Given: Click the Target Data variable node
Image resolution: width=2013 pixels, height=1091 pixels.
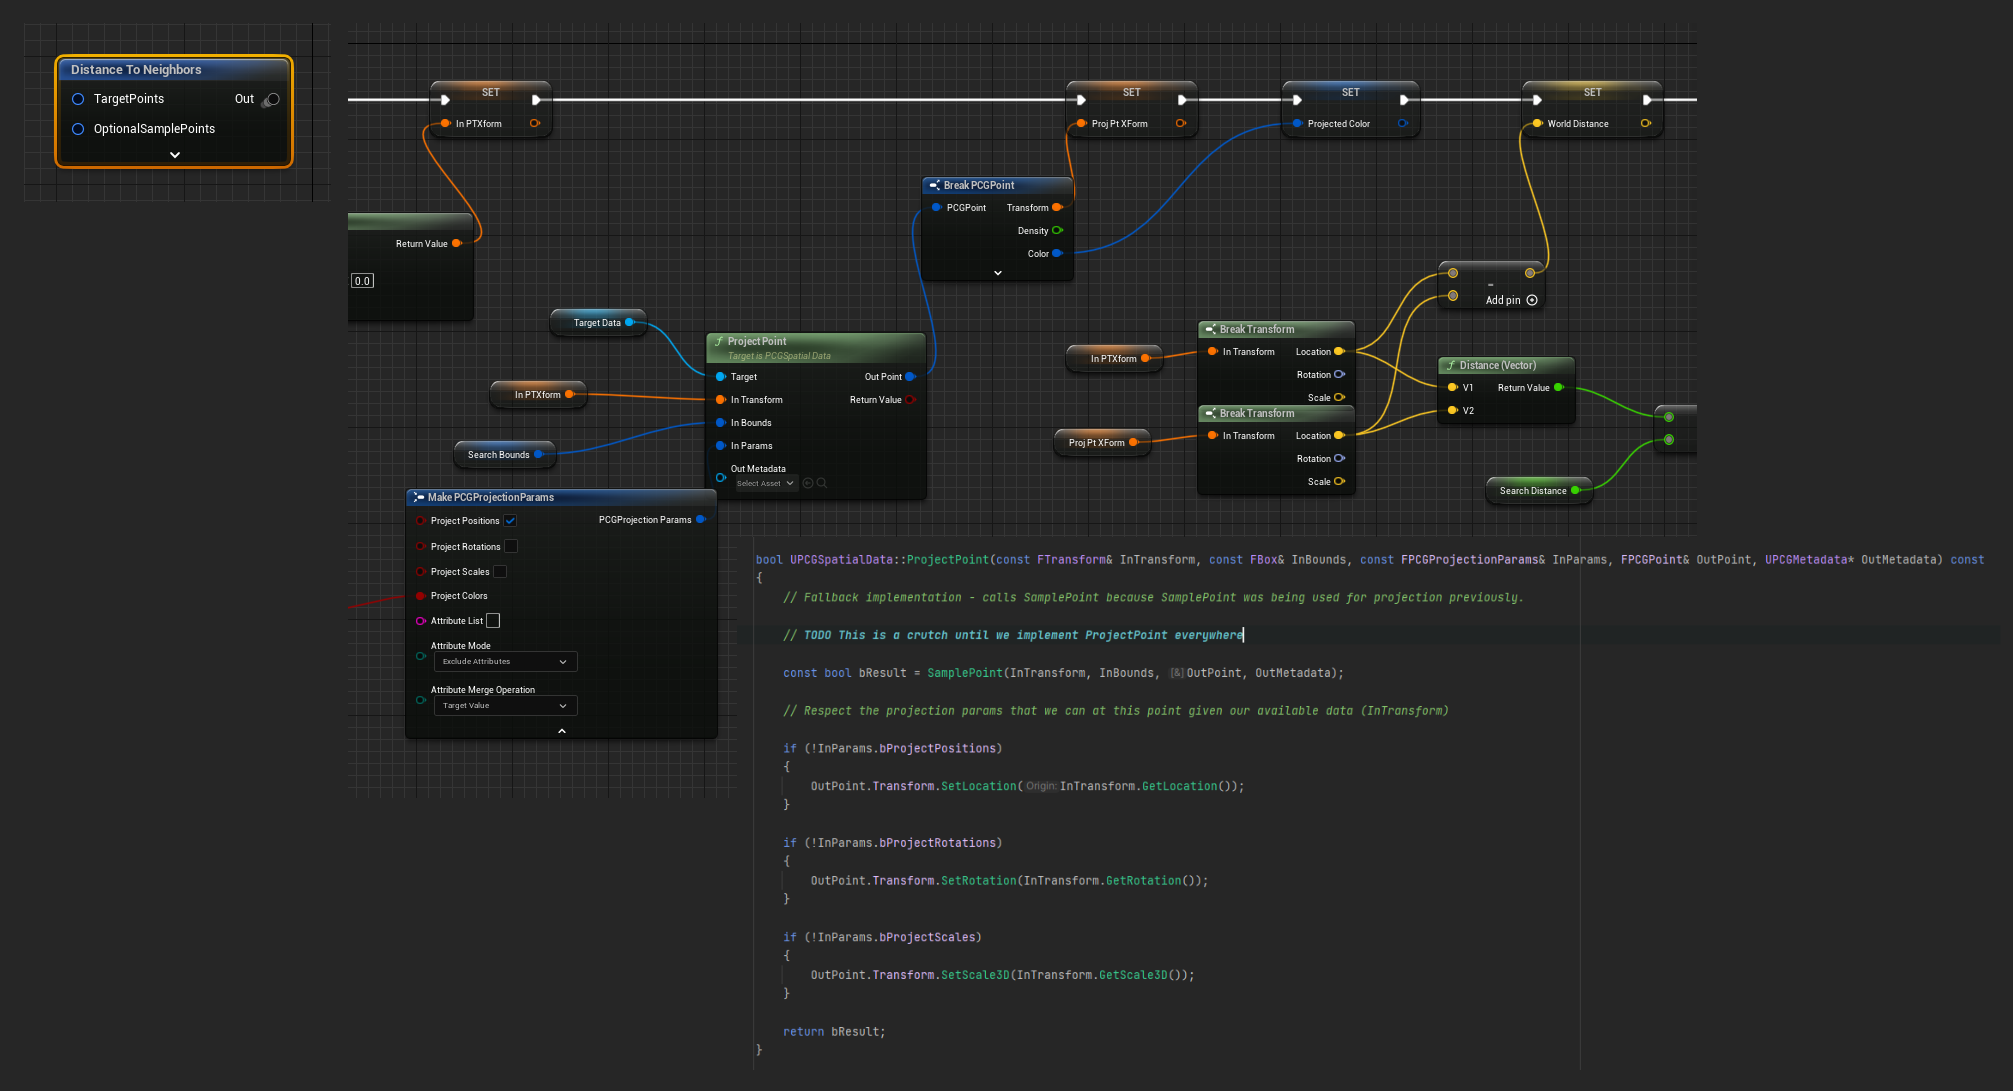Looking at the screenshot, I should (596, 323).
